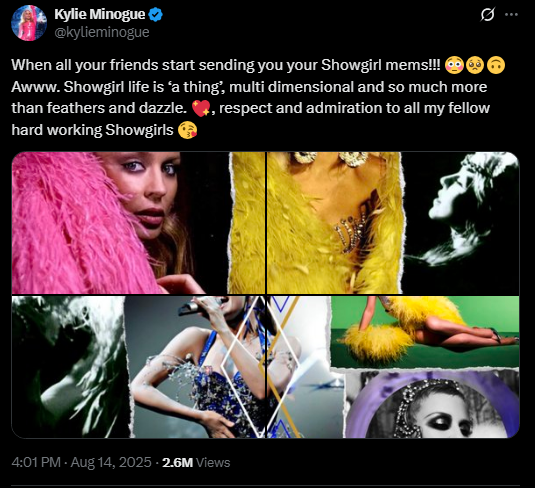This screenshot has width=535, height=488.
Task: Open the yellow feathers on green photo
Action: (x=425, y=331)
